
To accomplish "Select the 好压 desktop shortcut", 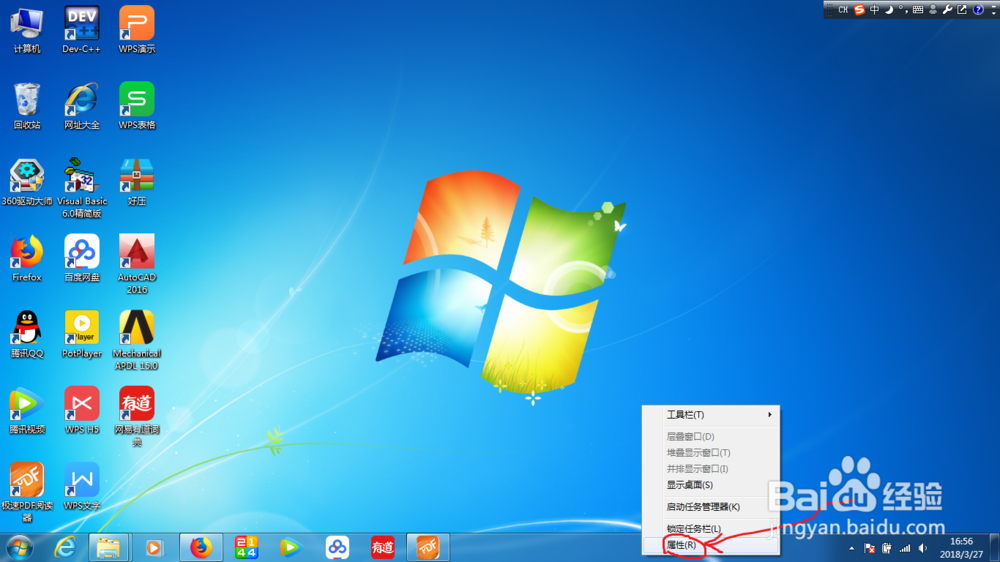I will point(136,182).
